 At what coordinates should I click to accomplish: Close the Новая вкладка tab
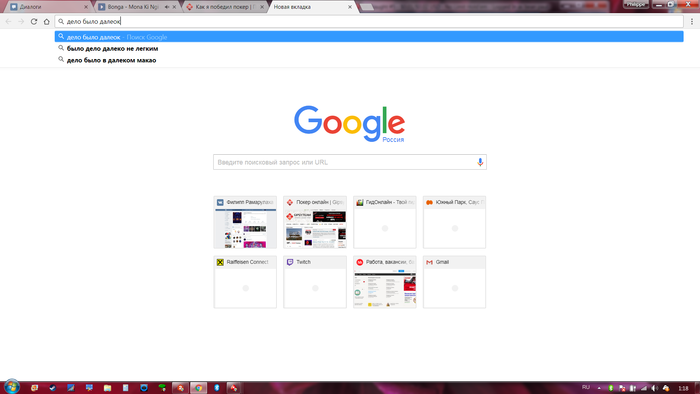(350, 7)
